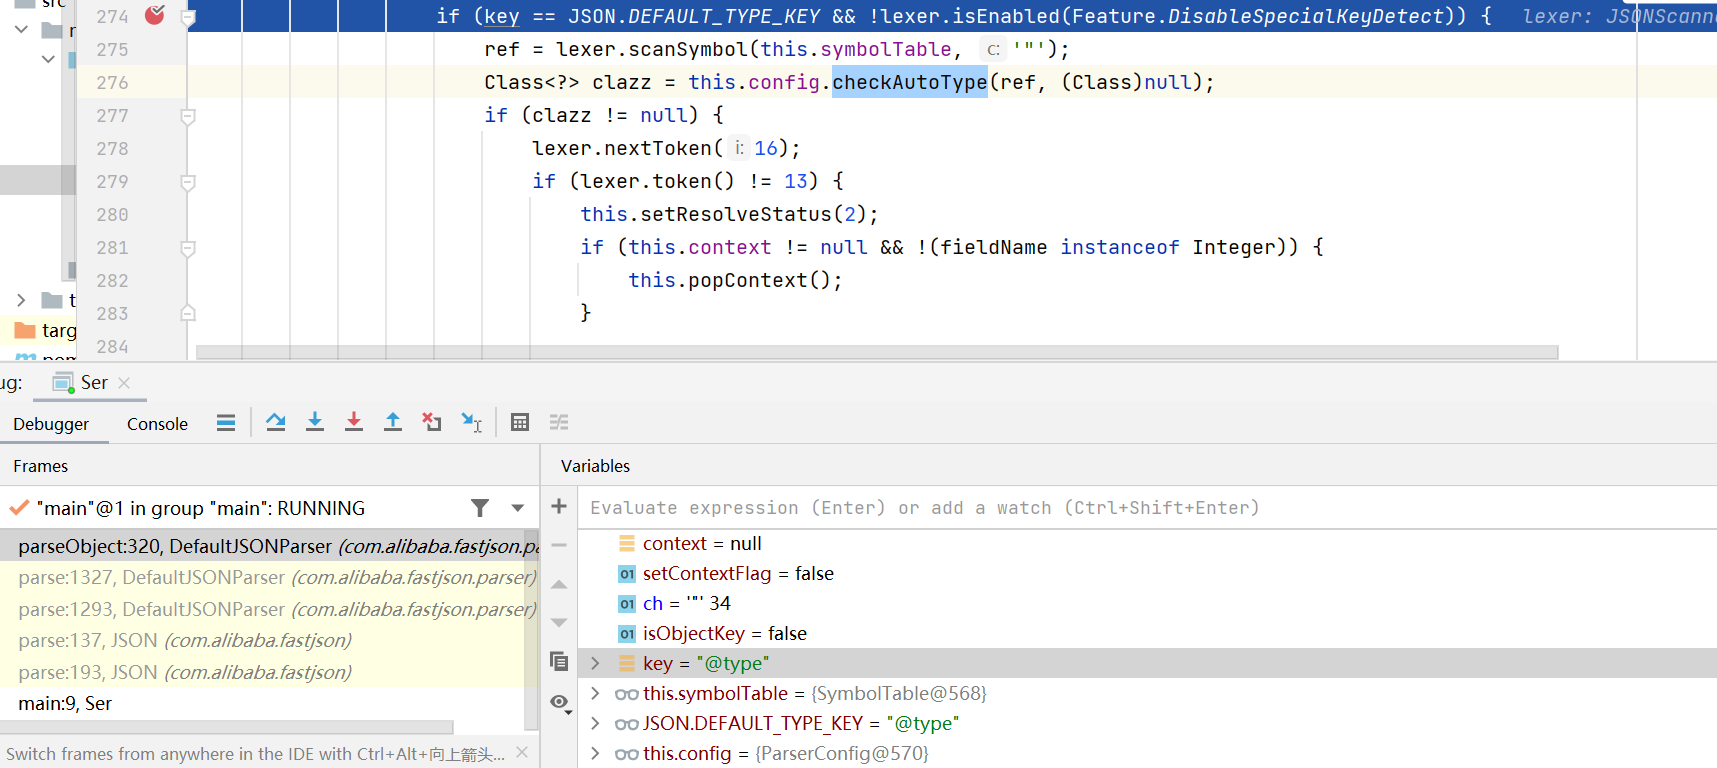The width and height of the screenshot is (1717, 768).
Task: Click checkAutoType method in line 276
Action: click(x=909, y=82)
